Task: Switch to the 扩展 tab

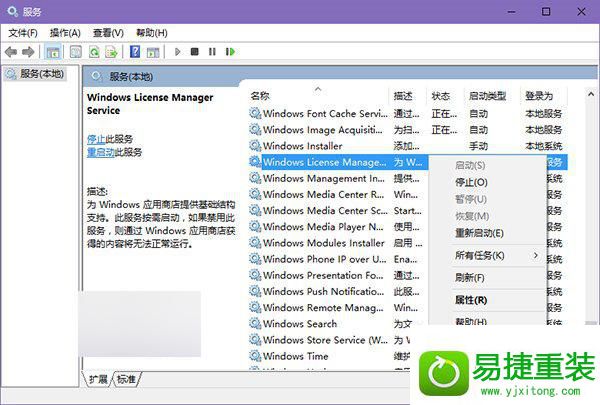Action: [98, 379]
